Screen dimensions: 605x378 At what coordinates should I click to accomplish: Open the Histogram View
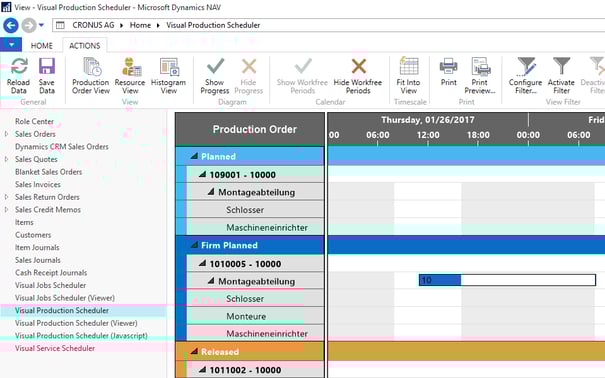(168, 76)
